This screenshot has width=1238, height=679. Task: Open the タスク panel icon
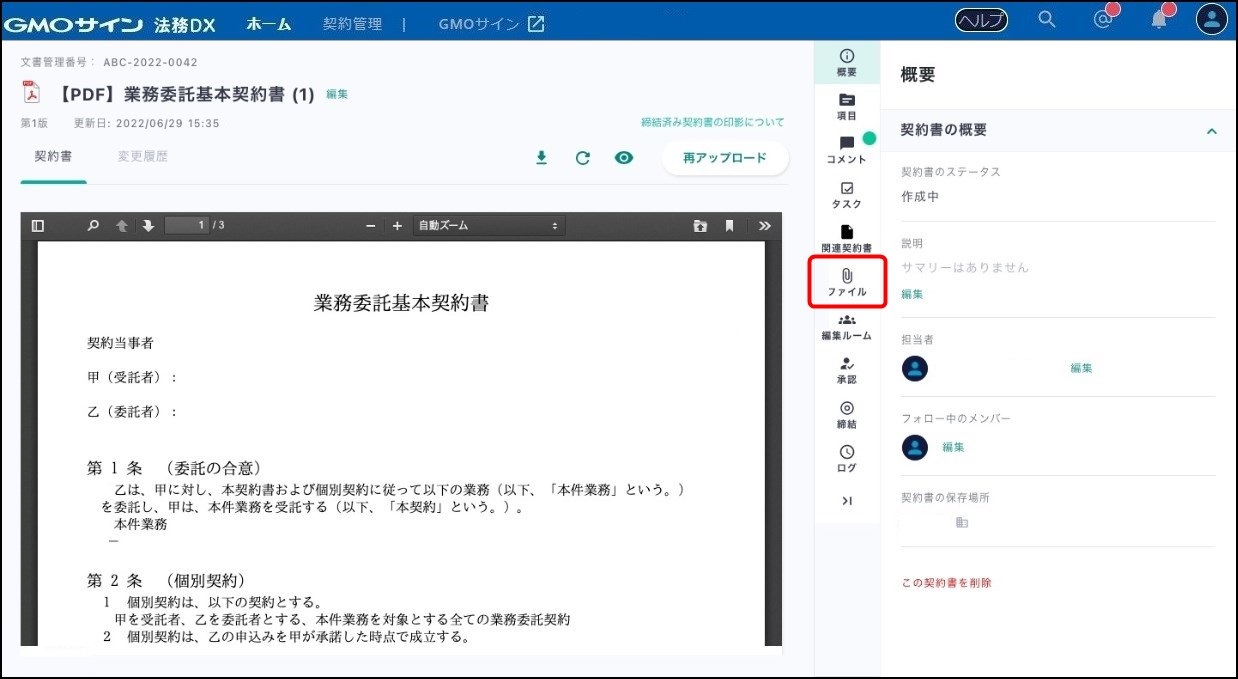(846, 194)
